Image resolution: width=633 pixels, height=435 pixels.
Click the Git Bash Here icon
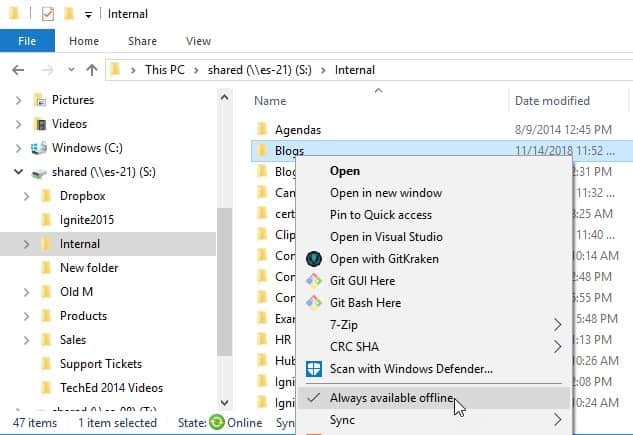coord(313,303)
